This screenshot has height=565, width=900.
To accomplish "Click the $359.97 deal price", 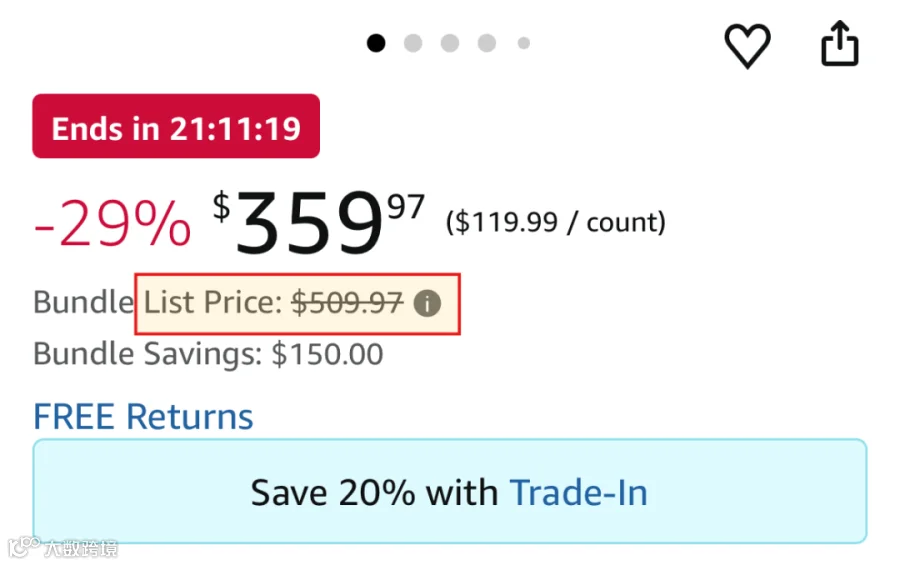I will pyautogui.click(x=319, y=222).
